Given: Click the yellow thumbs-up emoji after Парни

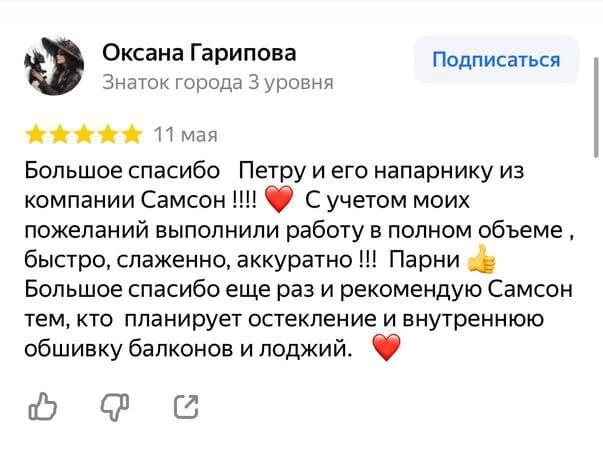Looking at the screenshot, I should [481, 260].
